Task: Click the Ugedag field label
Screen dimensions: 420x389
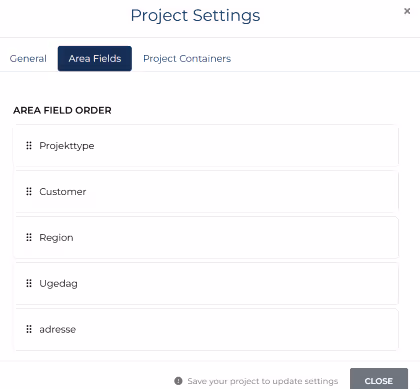Action: pos(58,284)
